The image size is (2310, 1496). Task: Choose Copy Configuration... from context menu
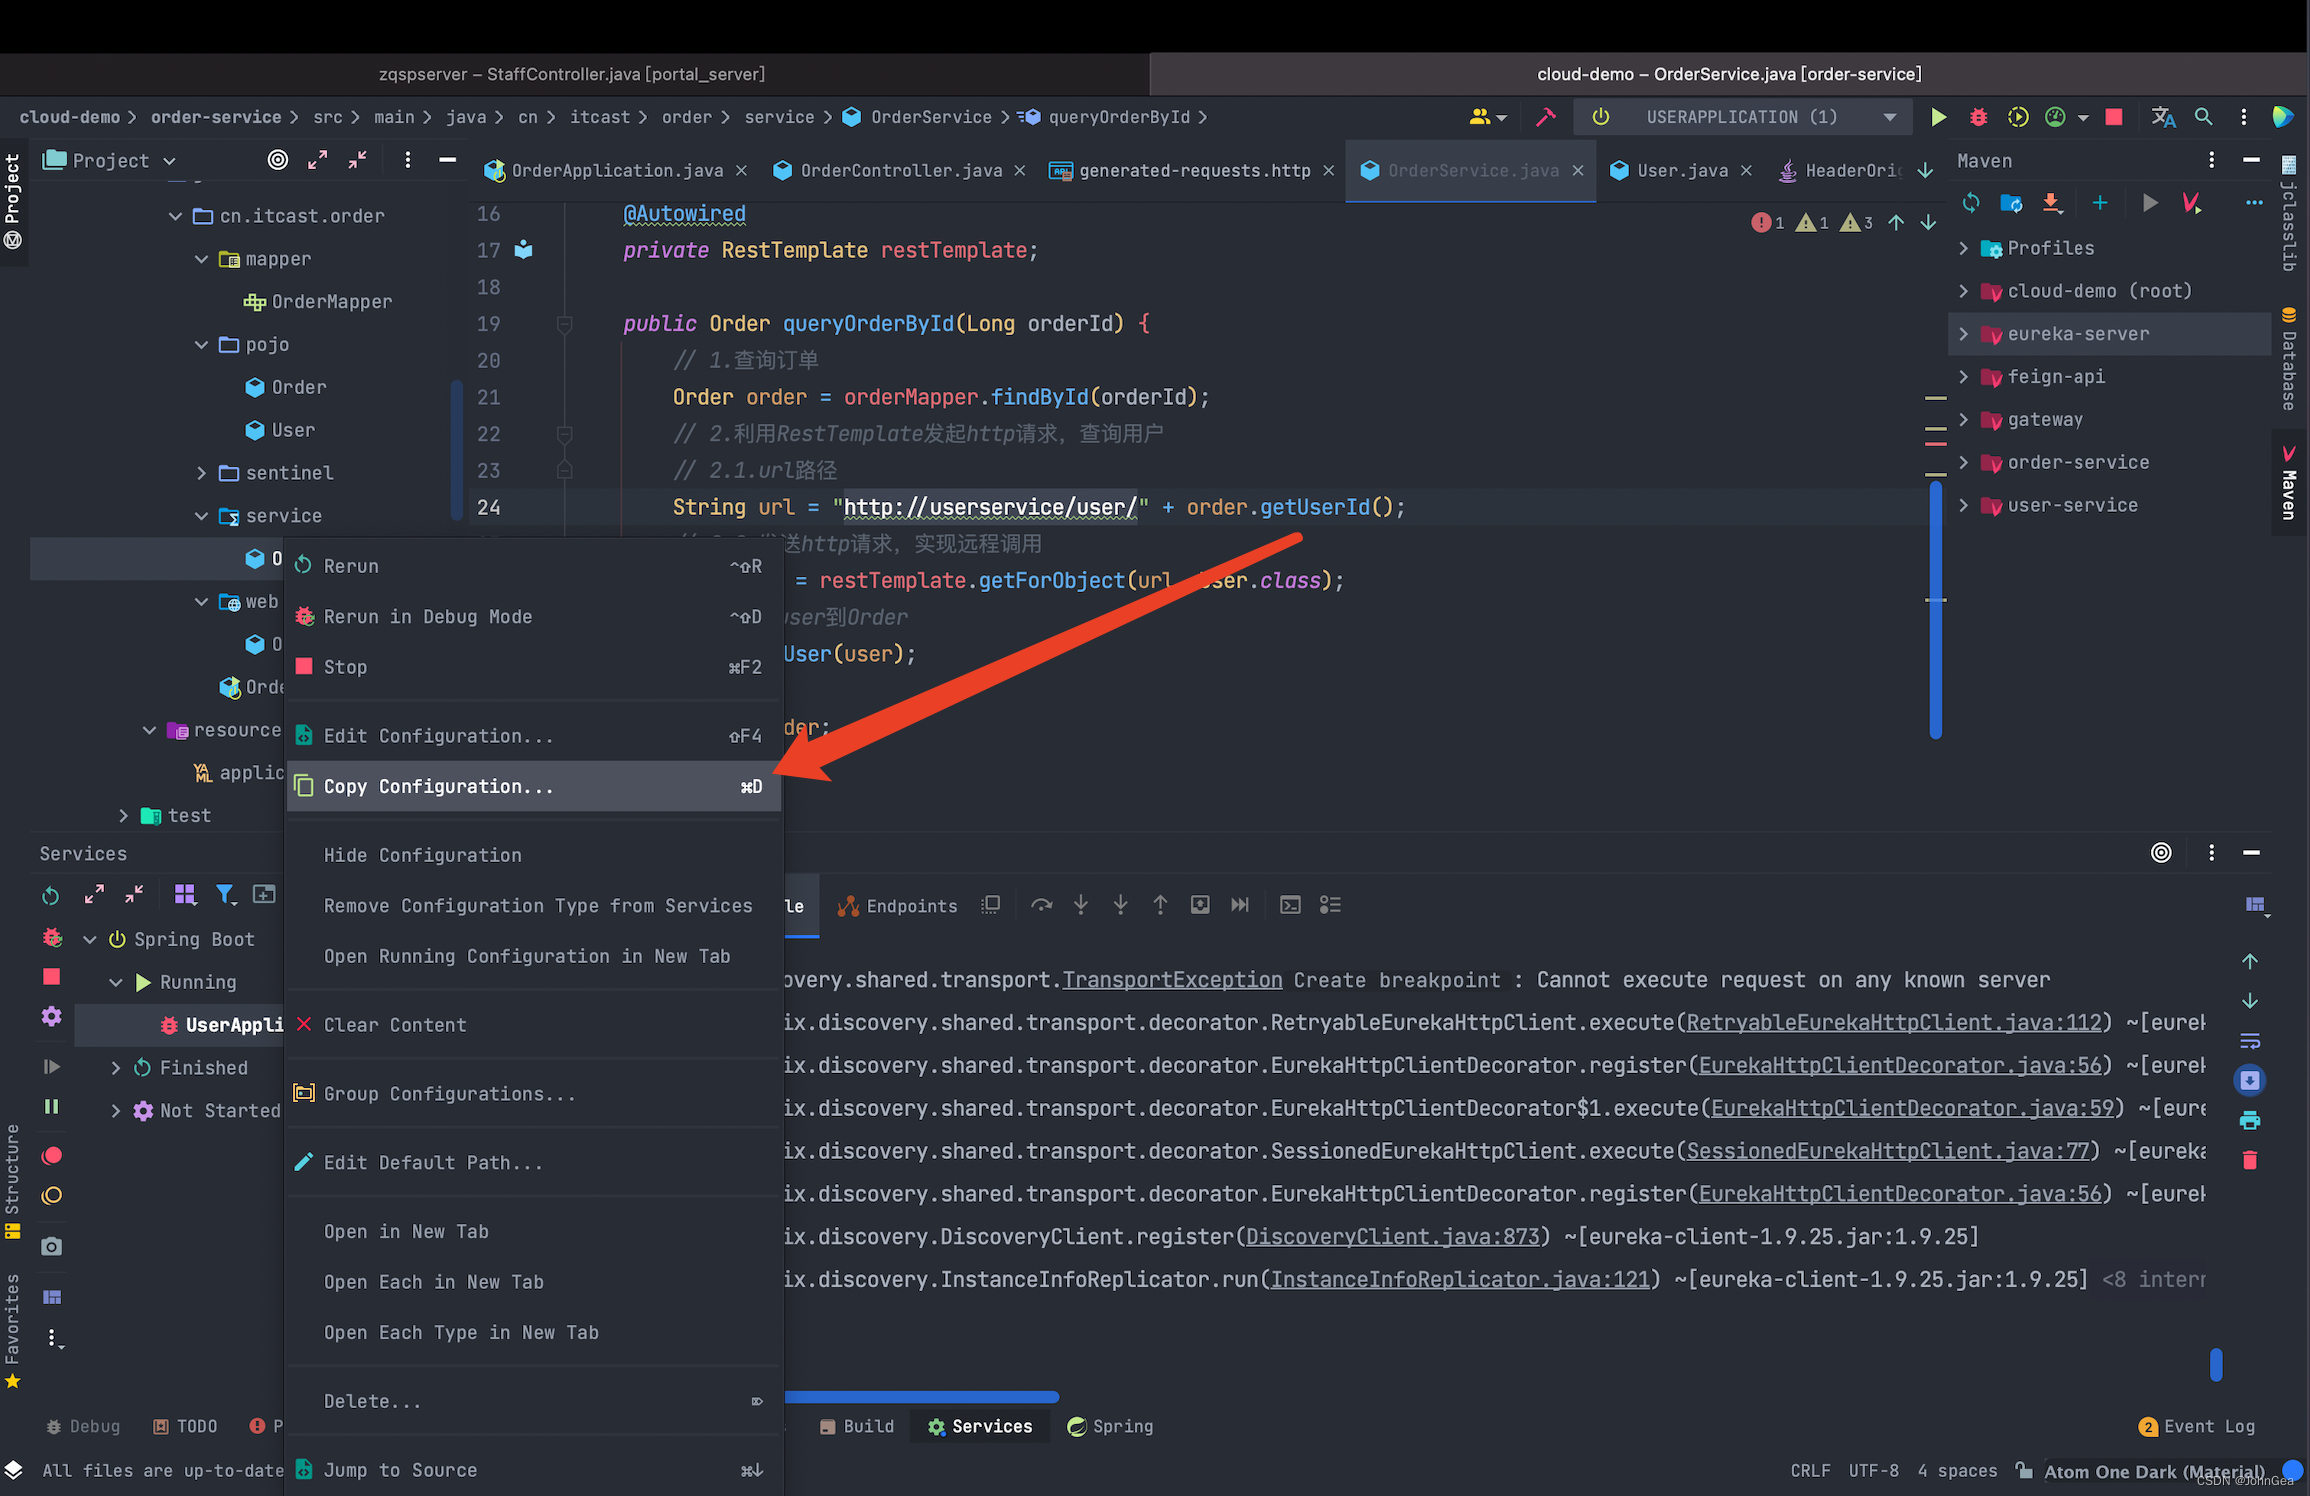pyautogui.click(x=533, y=786)
